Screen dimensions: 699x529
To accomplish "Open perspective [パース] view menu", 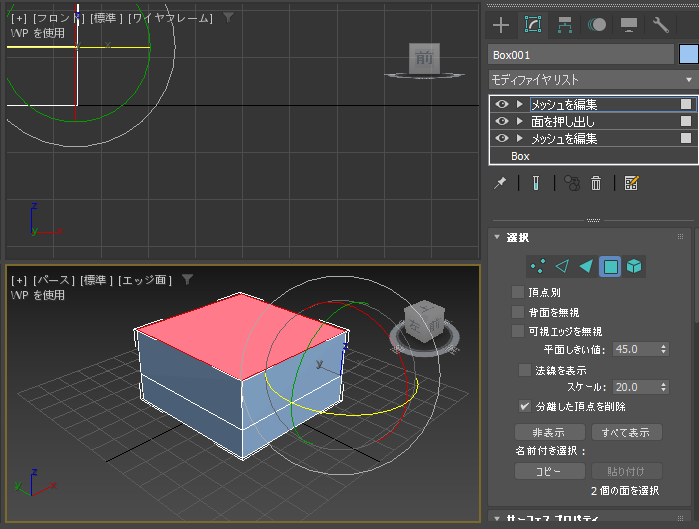I will coord(53,280).
